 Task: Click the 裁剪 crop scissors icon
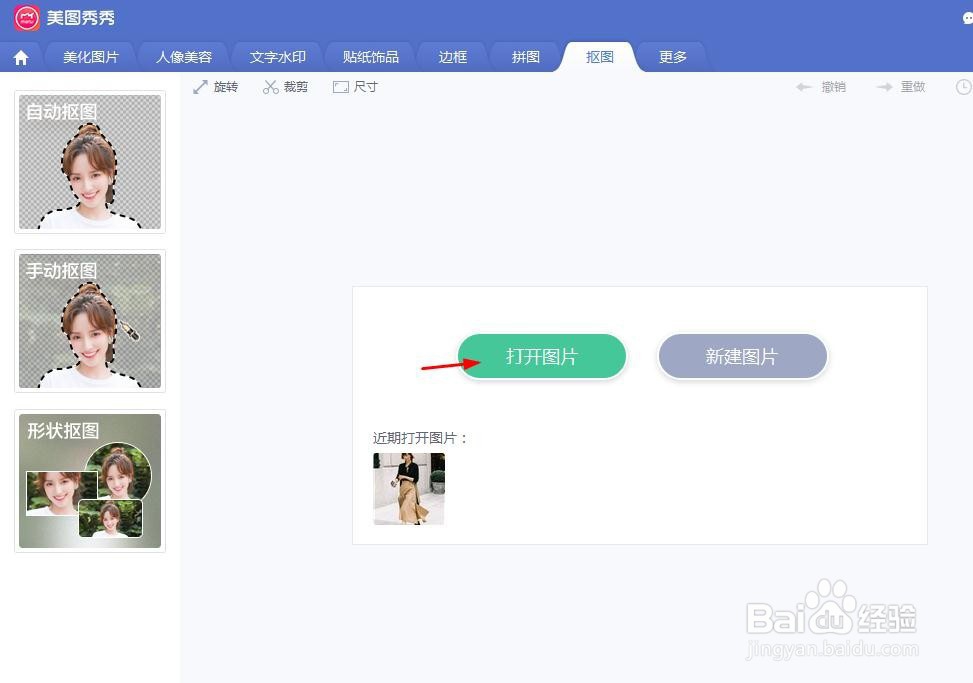(x=270, y=86)
